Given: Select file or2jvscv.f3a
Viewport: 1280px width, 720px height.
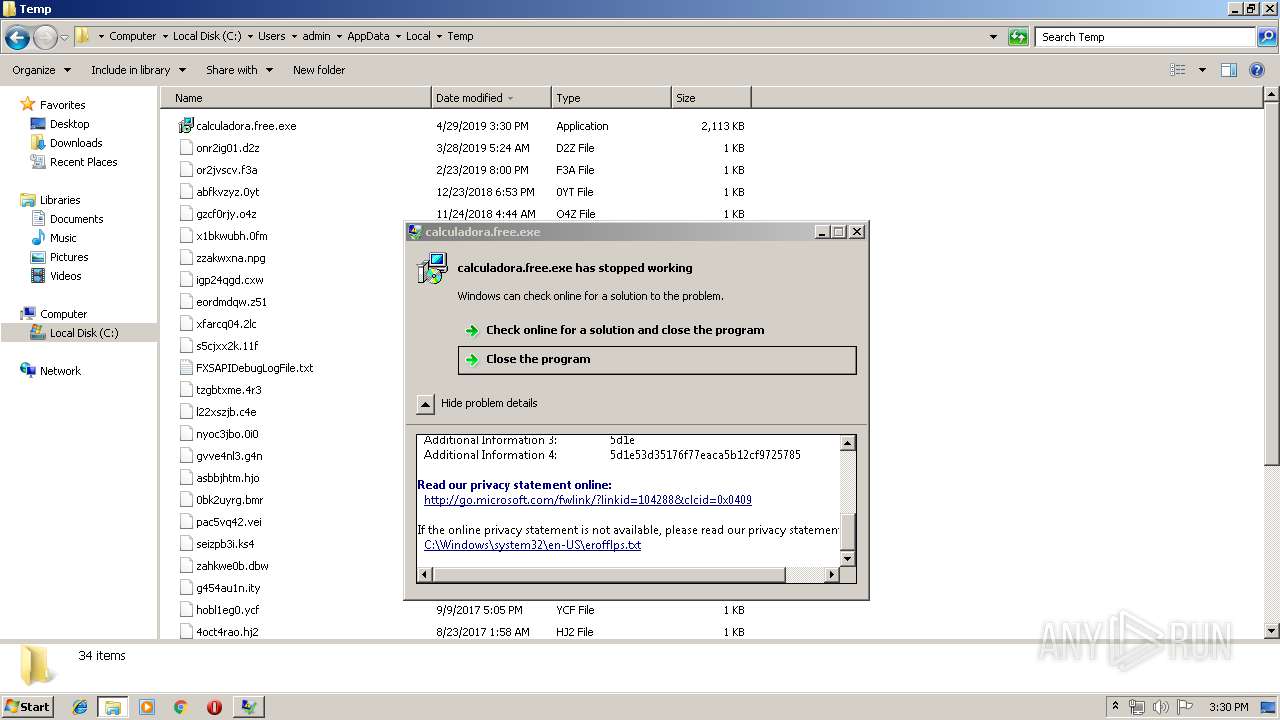Looking at the screenshot, I should [x=226, y=170].
